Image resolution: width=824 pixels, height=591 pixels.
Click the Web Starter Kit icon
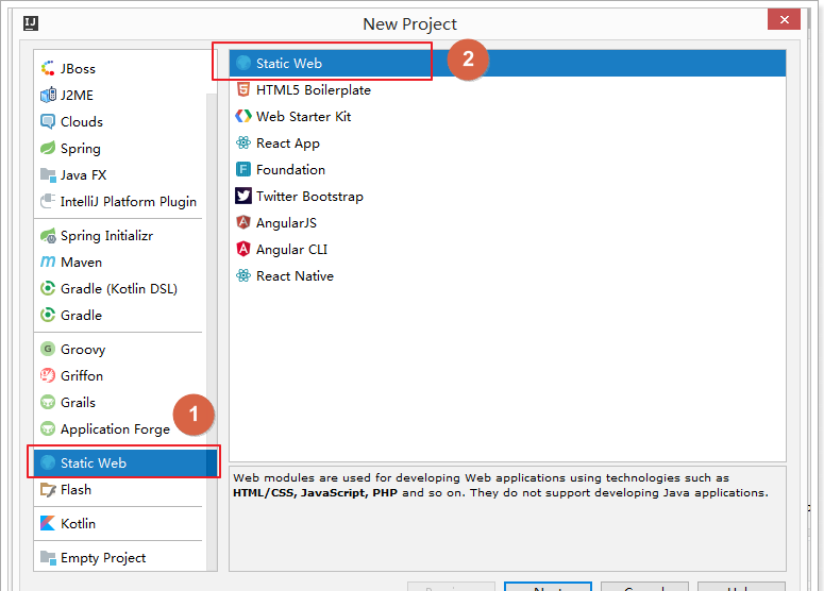click(243, 116)
